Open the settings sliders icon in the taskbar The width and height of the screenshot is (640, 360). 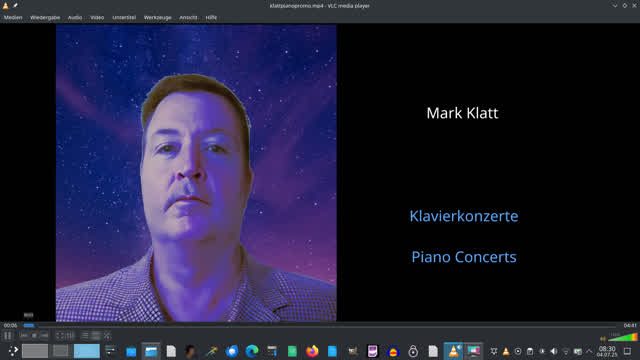click(110, 351)
